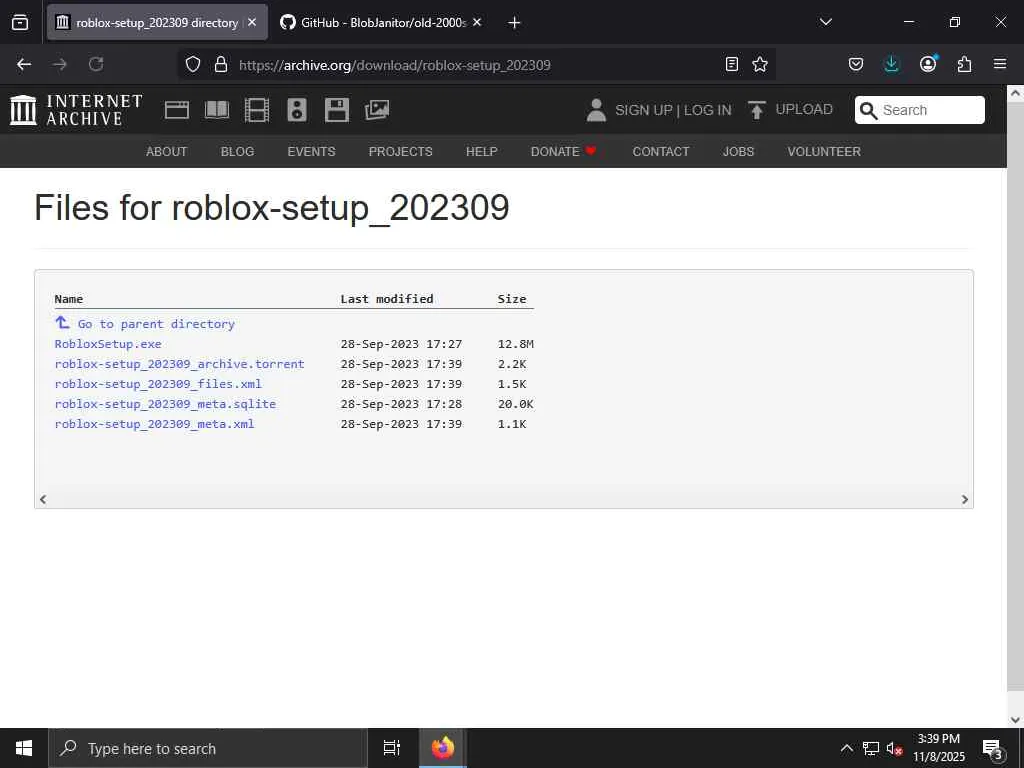This screenshot has width=1024, height=768.
Task: Switch to the roblox-setup_202309 directory tab
Action: (x=157, y=23)
